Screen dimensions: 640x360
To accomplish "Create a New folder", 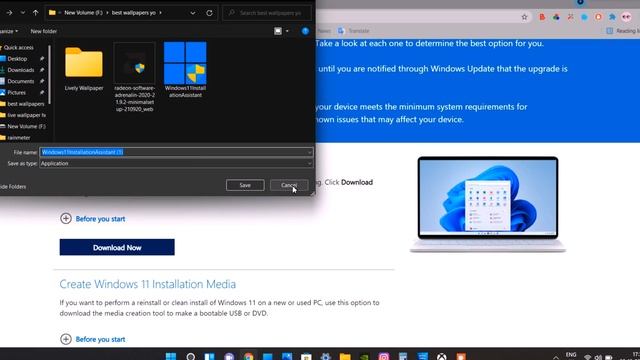I will coord(44,31).
